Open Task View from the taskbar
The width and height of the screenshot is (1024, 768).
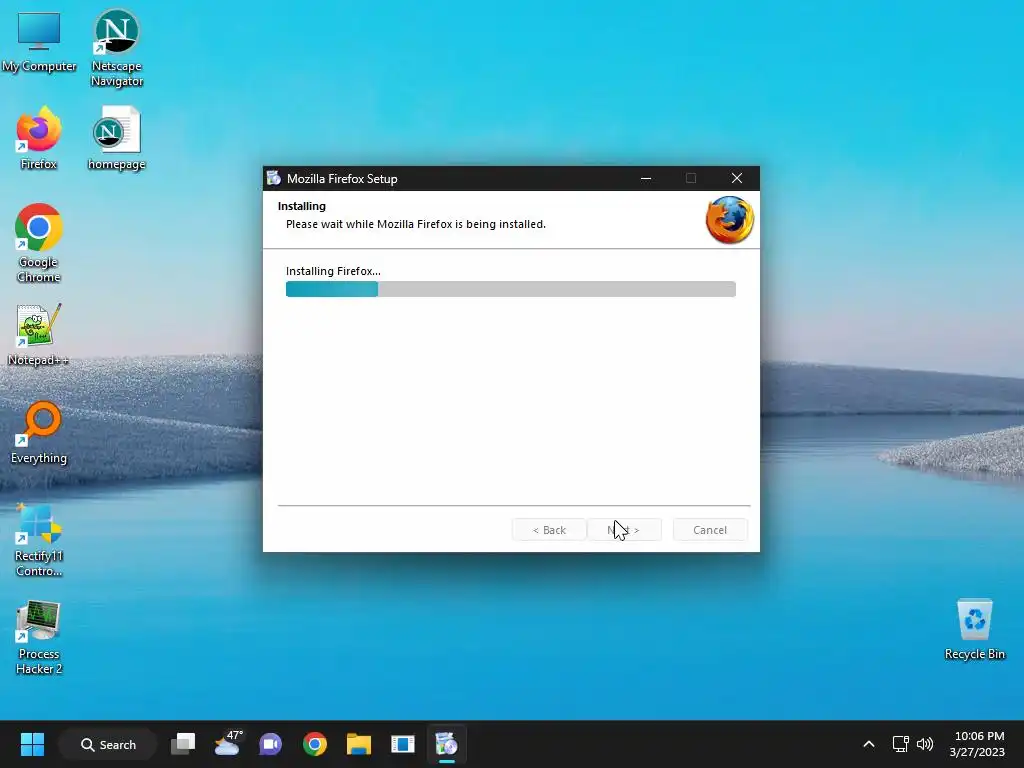click(183, 744)
